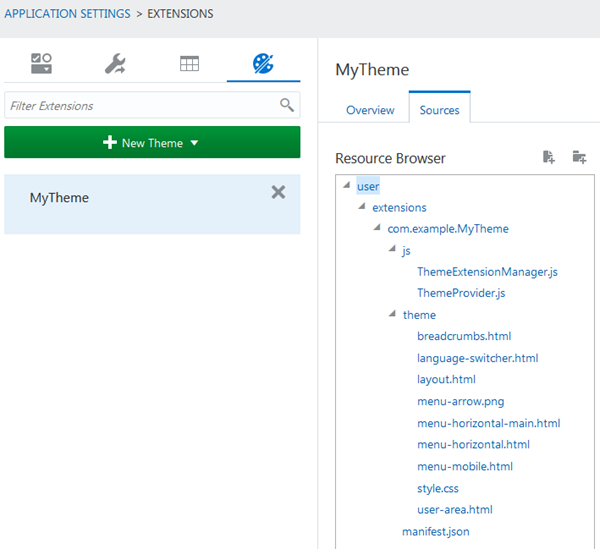Collapse the user tree node
The width and height of the screenshot is (600, 549).
coord(346,186)
